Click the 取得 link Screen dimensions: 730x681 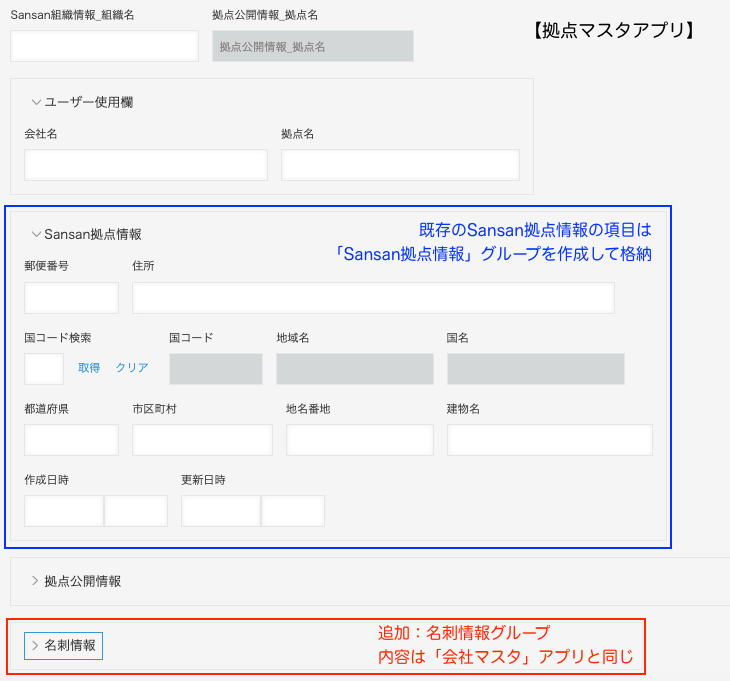point(89,368)
